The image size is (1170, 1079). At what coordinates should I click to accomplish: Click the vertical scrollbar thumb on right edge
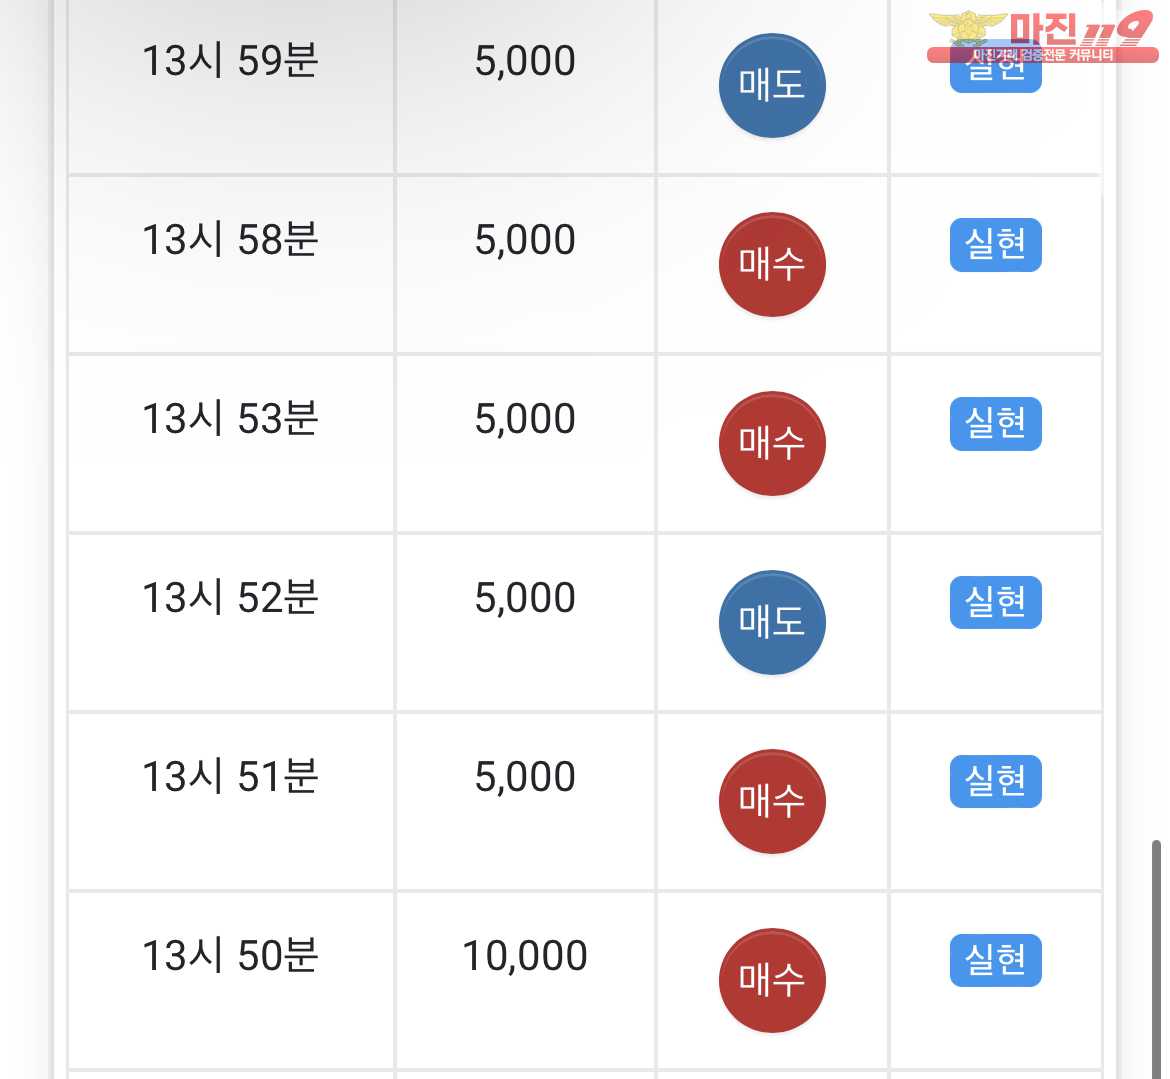coord(1156,959)
